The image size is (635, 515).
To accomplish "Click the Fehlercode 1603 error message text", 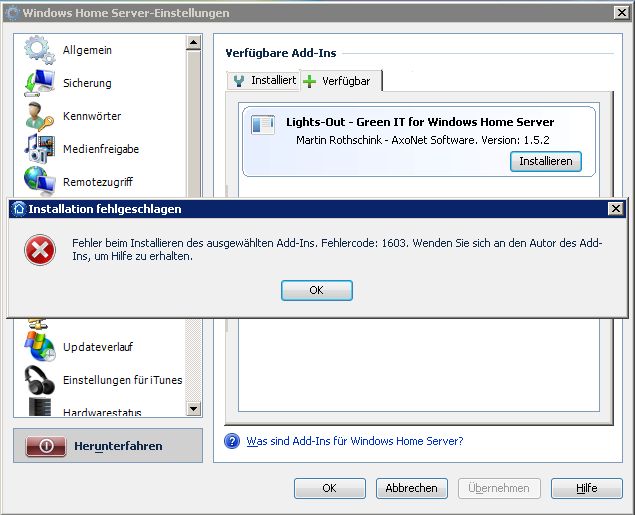I will (x=337, y=249).
